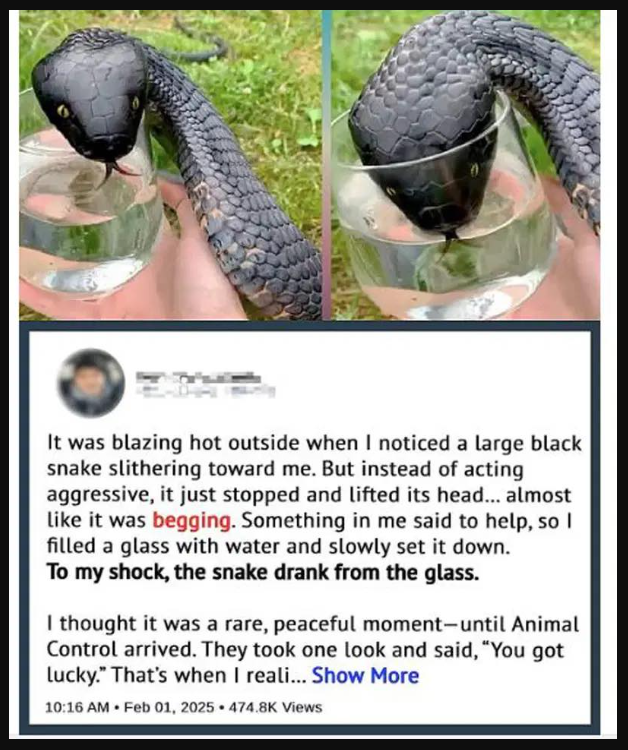Click bold sentence about the snake drinking
The width and height of the screenshot is (628, 750).
pos(263,572)
